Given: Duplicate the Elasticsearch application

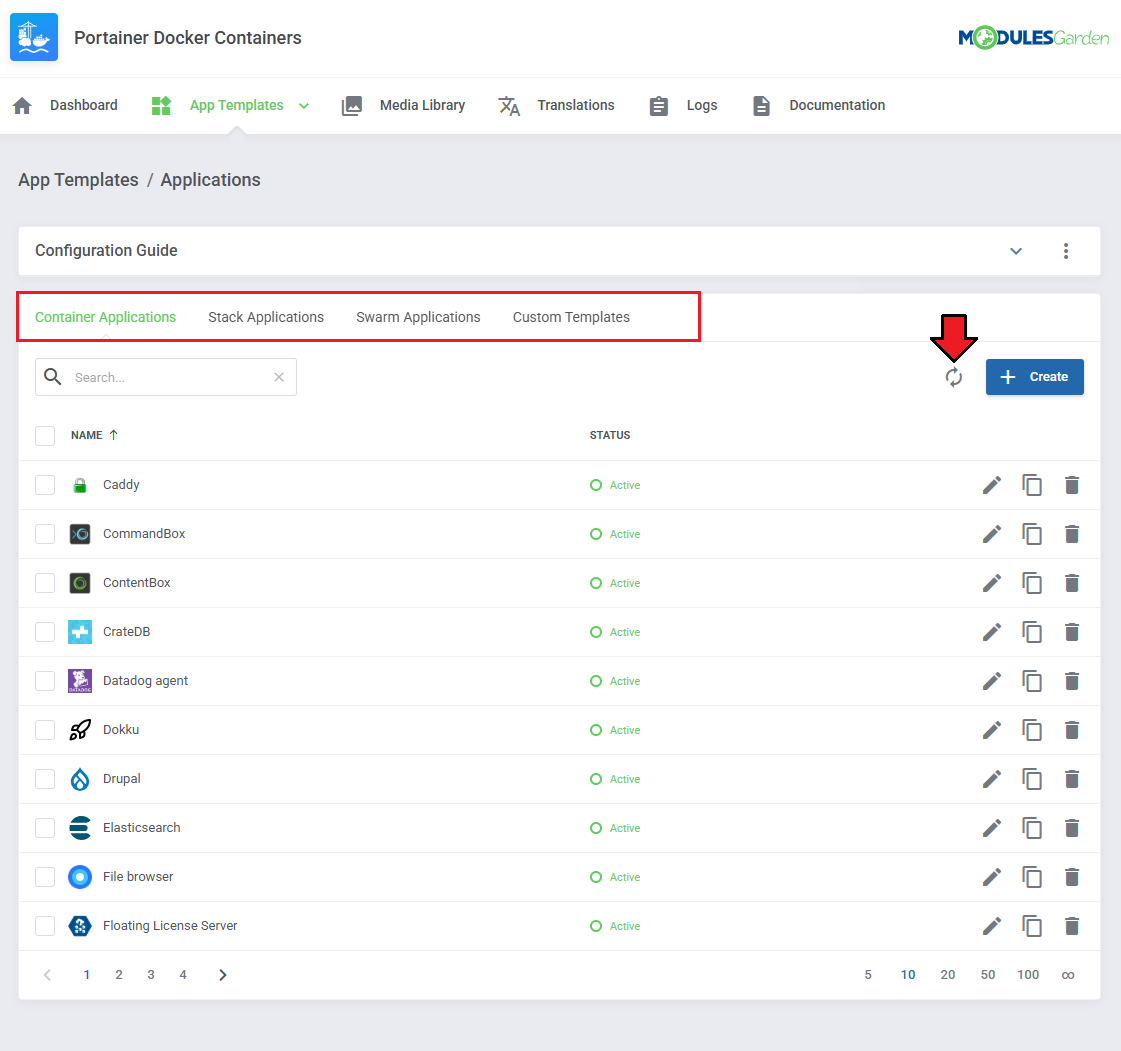Looking at the screenshot, I should pos(1032,828).
